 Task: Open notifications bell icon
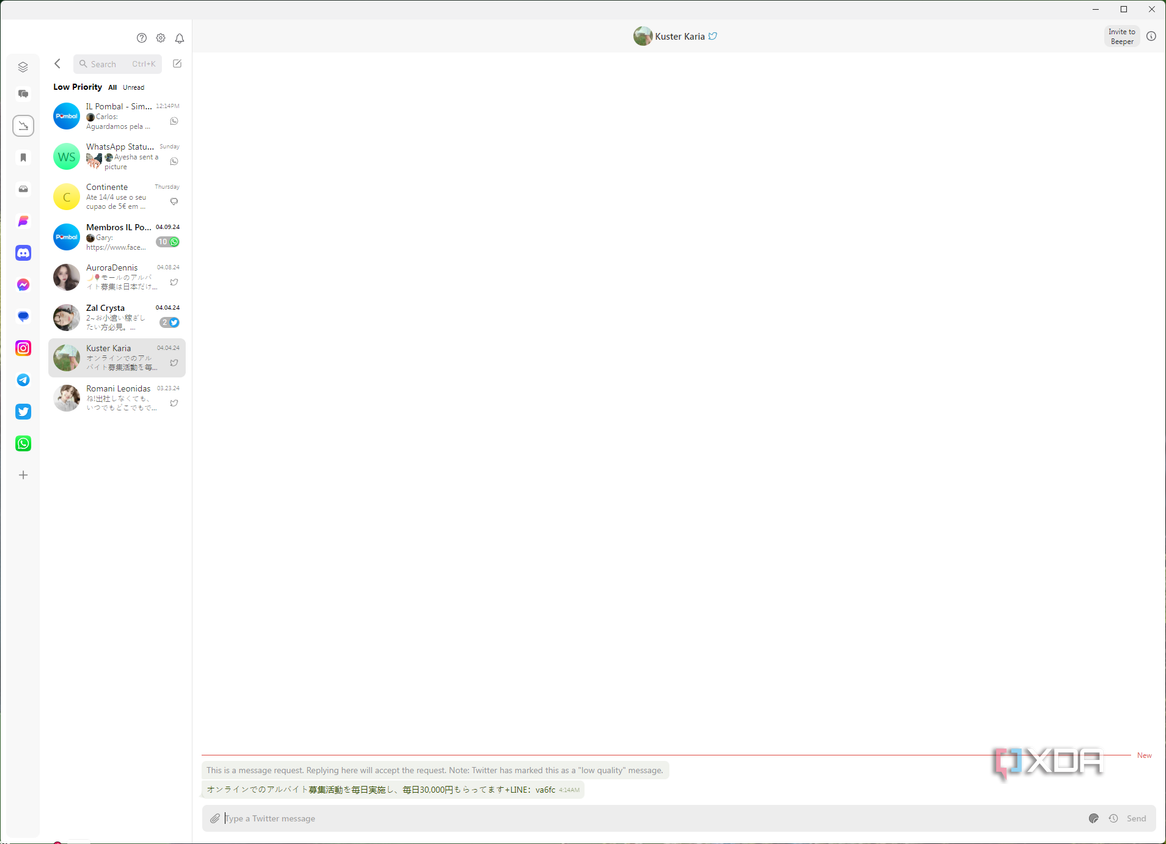(x=179, y=38)
